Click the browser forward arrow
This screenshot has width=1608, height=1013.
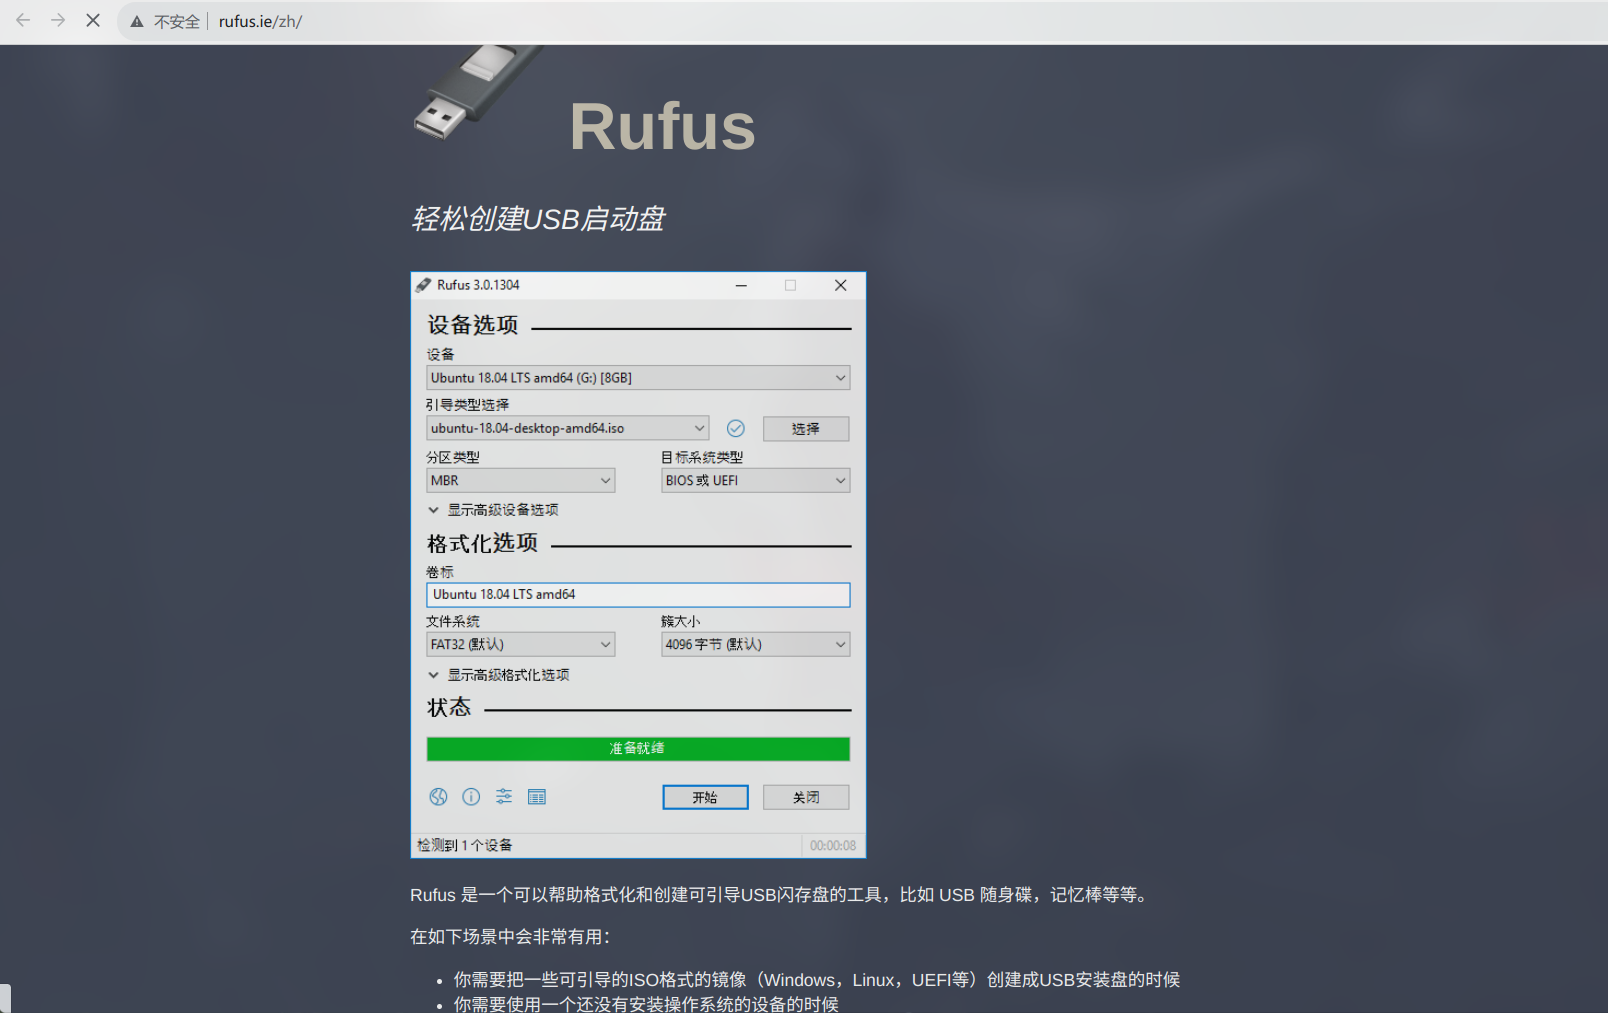point(58,20)
